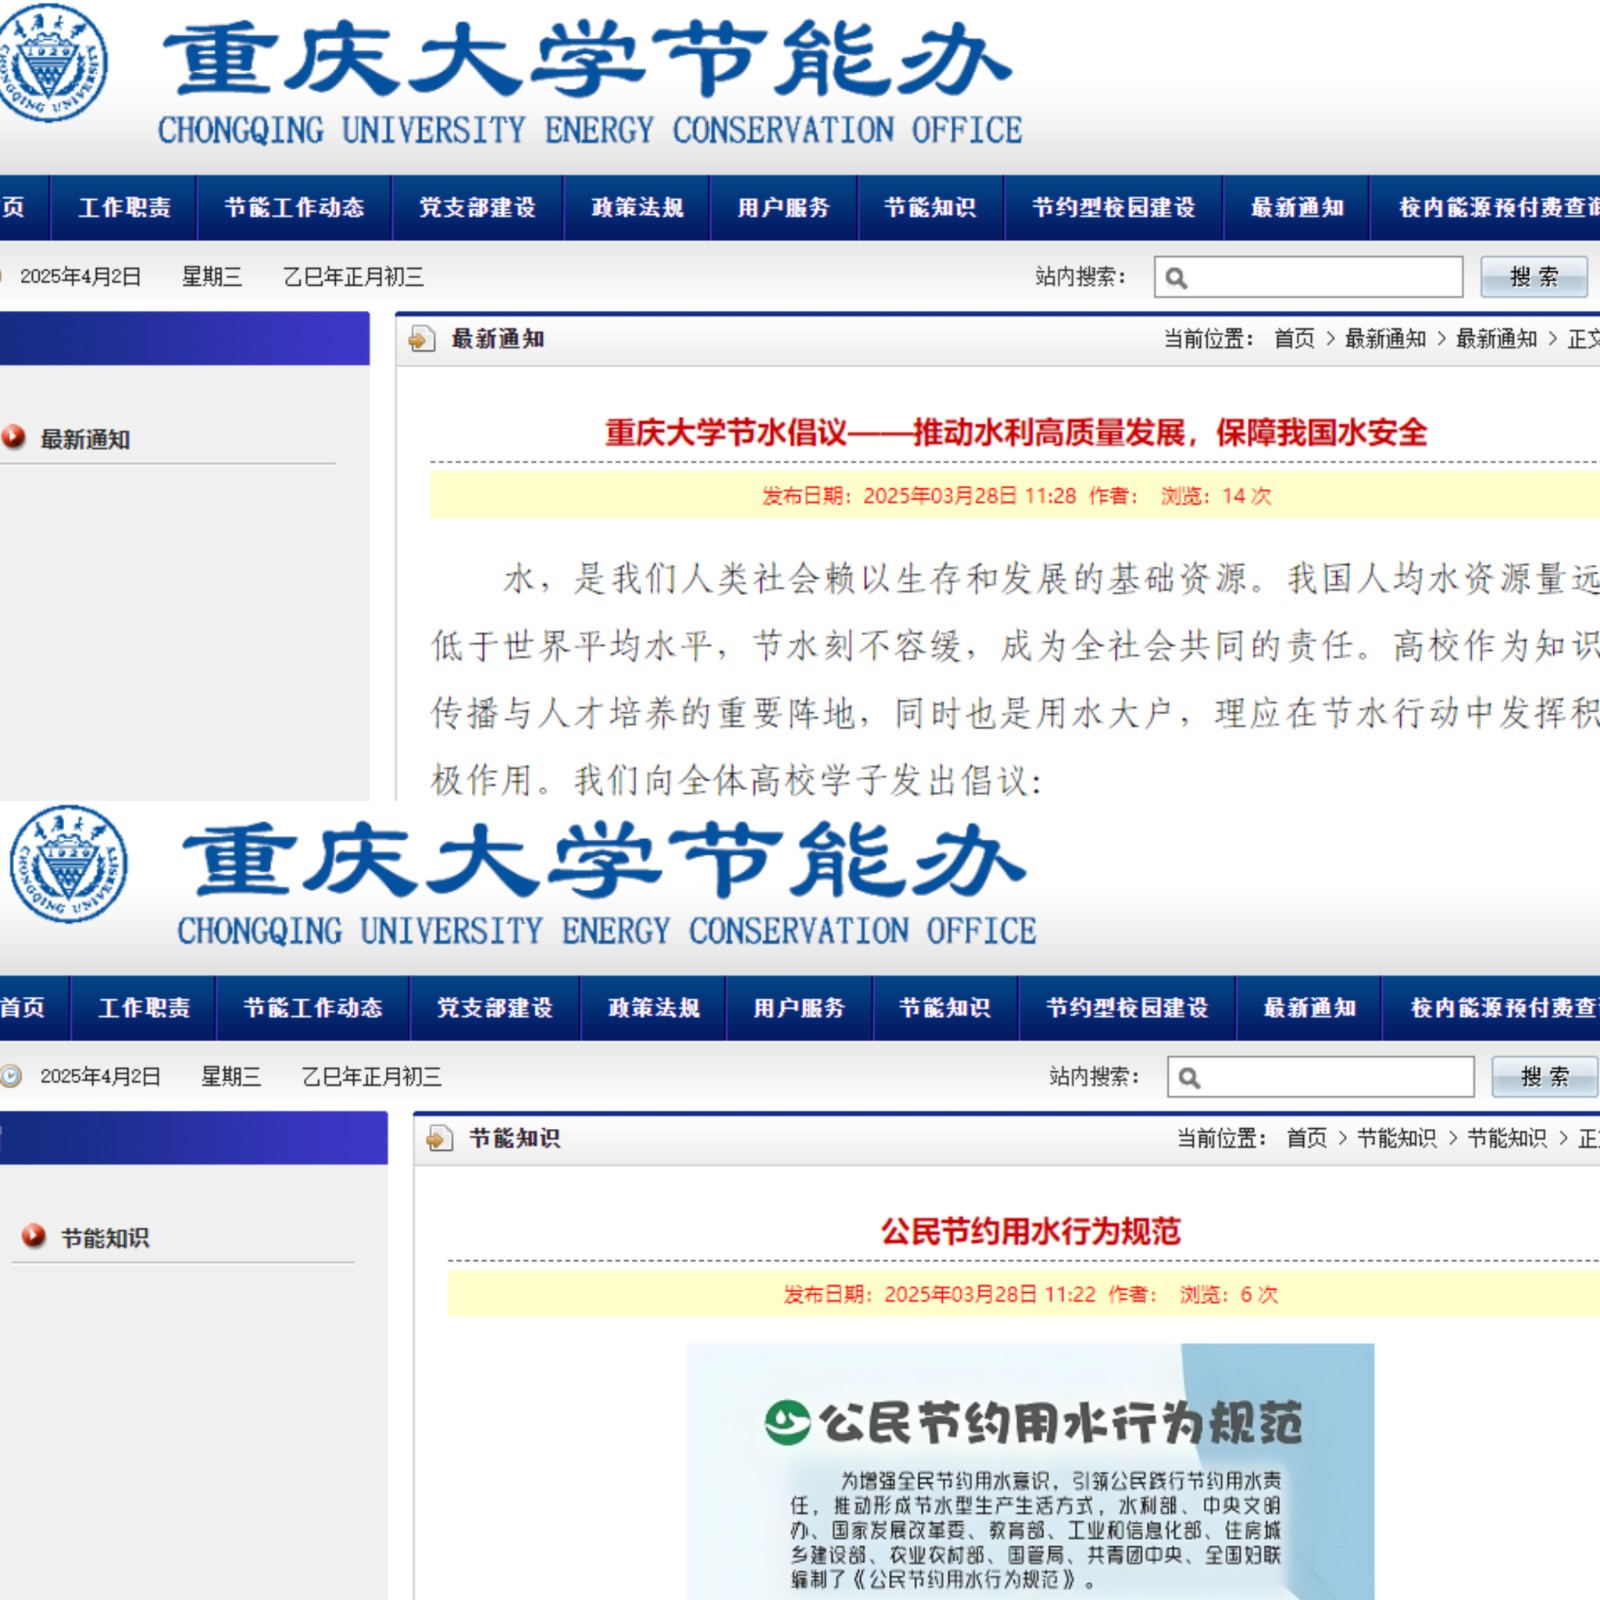Select 最新通知 in the lower navigation bar
This screenshot has height=1600, width=1600.
pyautogui.click(x=1309, y=1007)
